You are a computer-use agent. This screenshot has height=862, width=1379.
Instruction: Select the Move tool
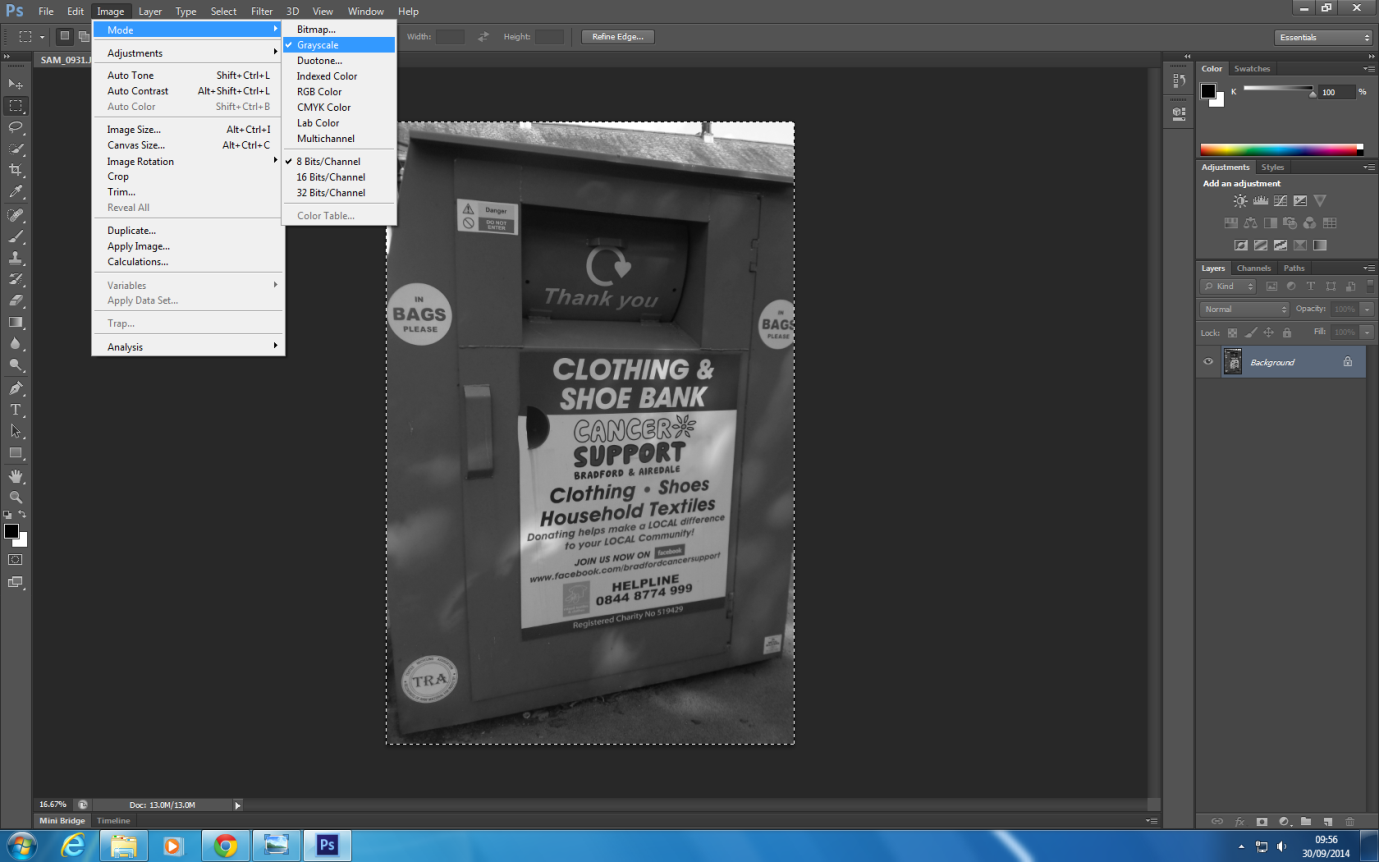(x=16, y=84)
